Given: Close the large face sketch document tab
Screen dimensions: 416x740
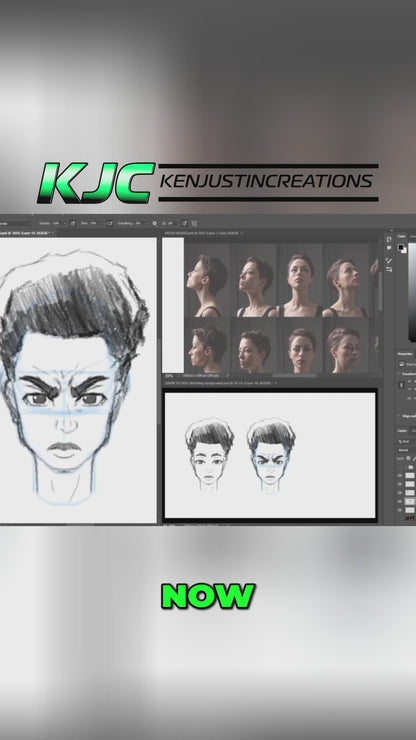Looking at the screenshot, I should pos(52,233).
